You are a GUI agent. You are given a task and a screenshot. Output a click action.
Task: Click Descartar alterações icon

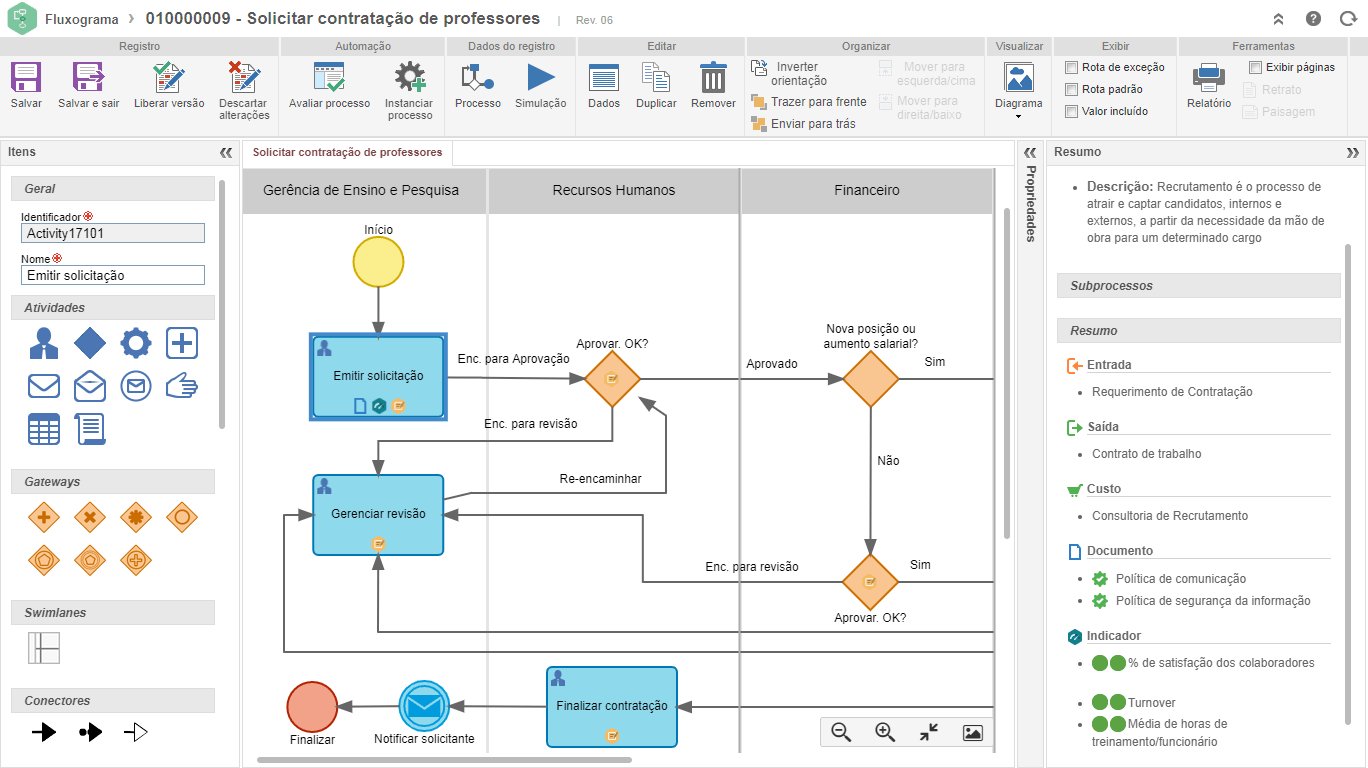tap(244, 78)
